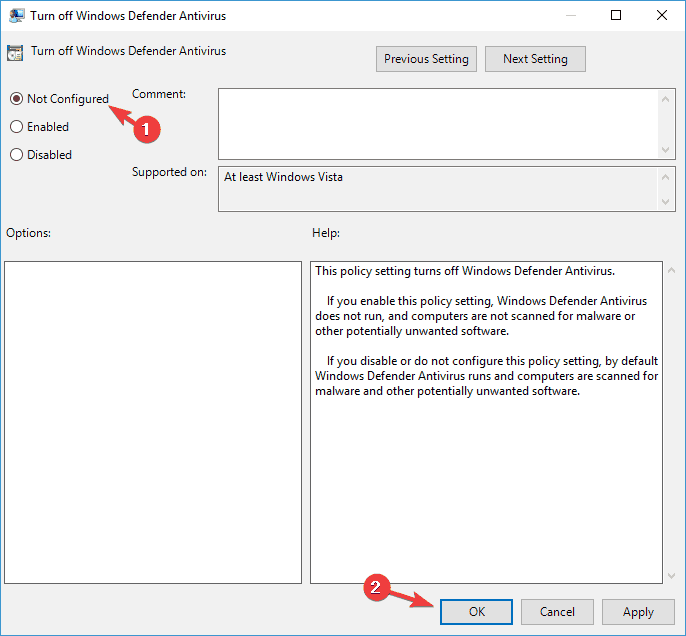Cancel the policy dialog
The height and width of the screenshot is (636, 686).
[557, 612]
